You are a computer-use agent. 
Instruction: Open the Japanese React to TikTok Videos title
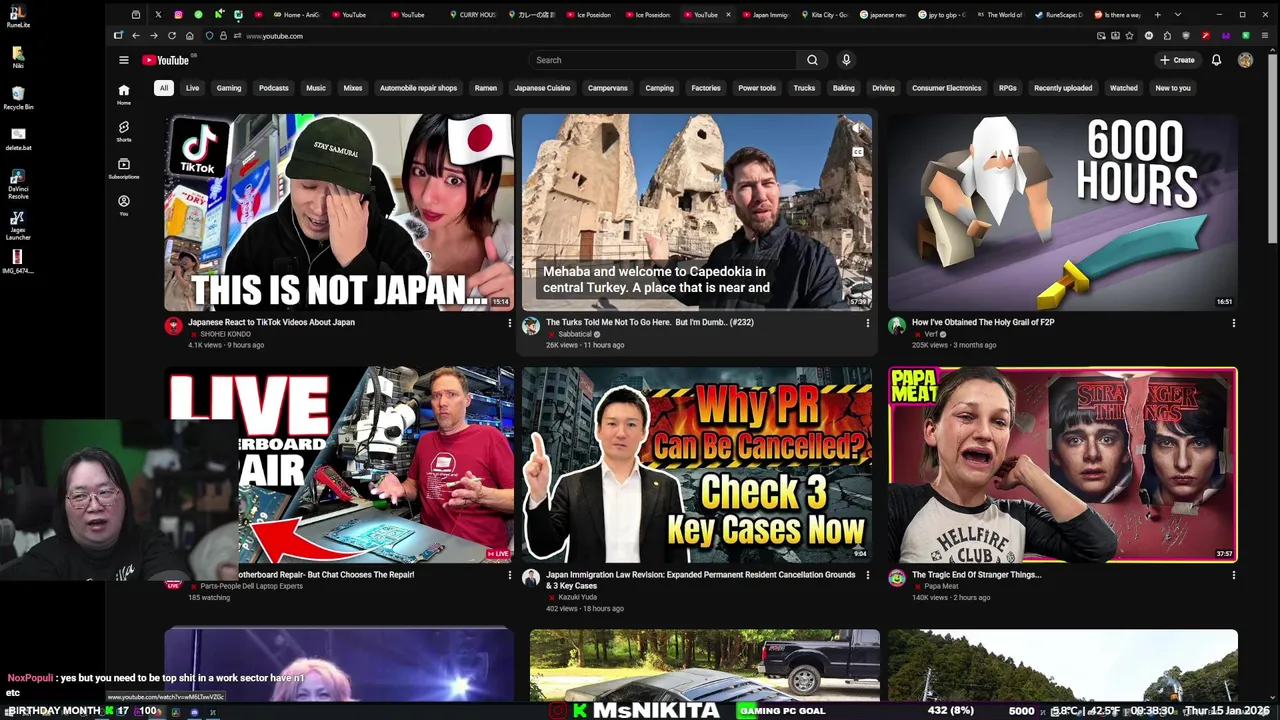tap(271, 322)
